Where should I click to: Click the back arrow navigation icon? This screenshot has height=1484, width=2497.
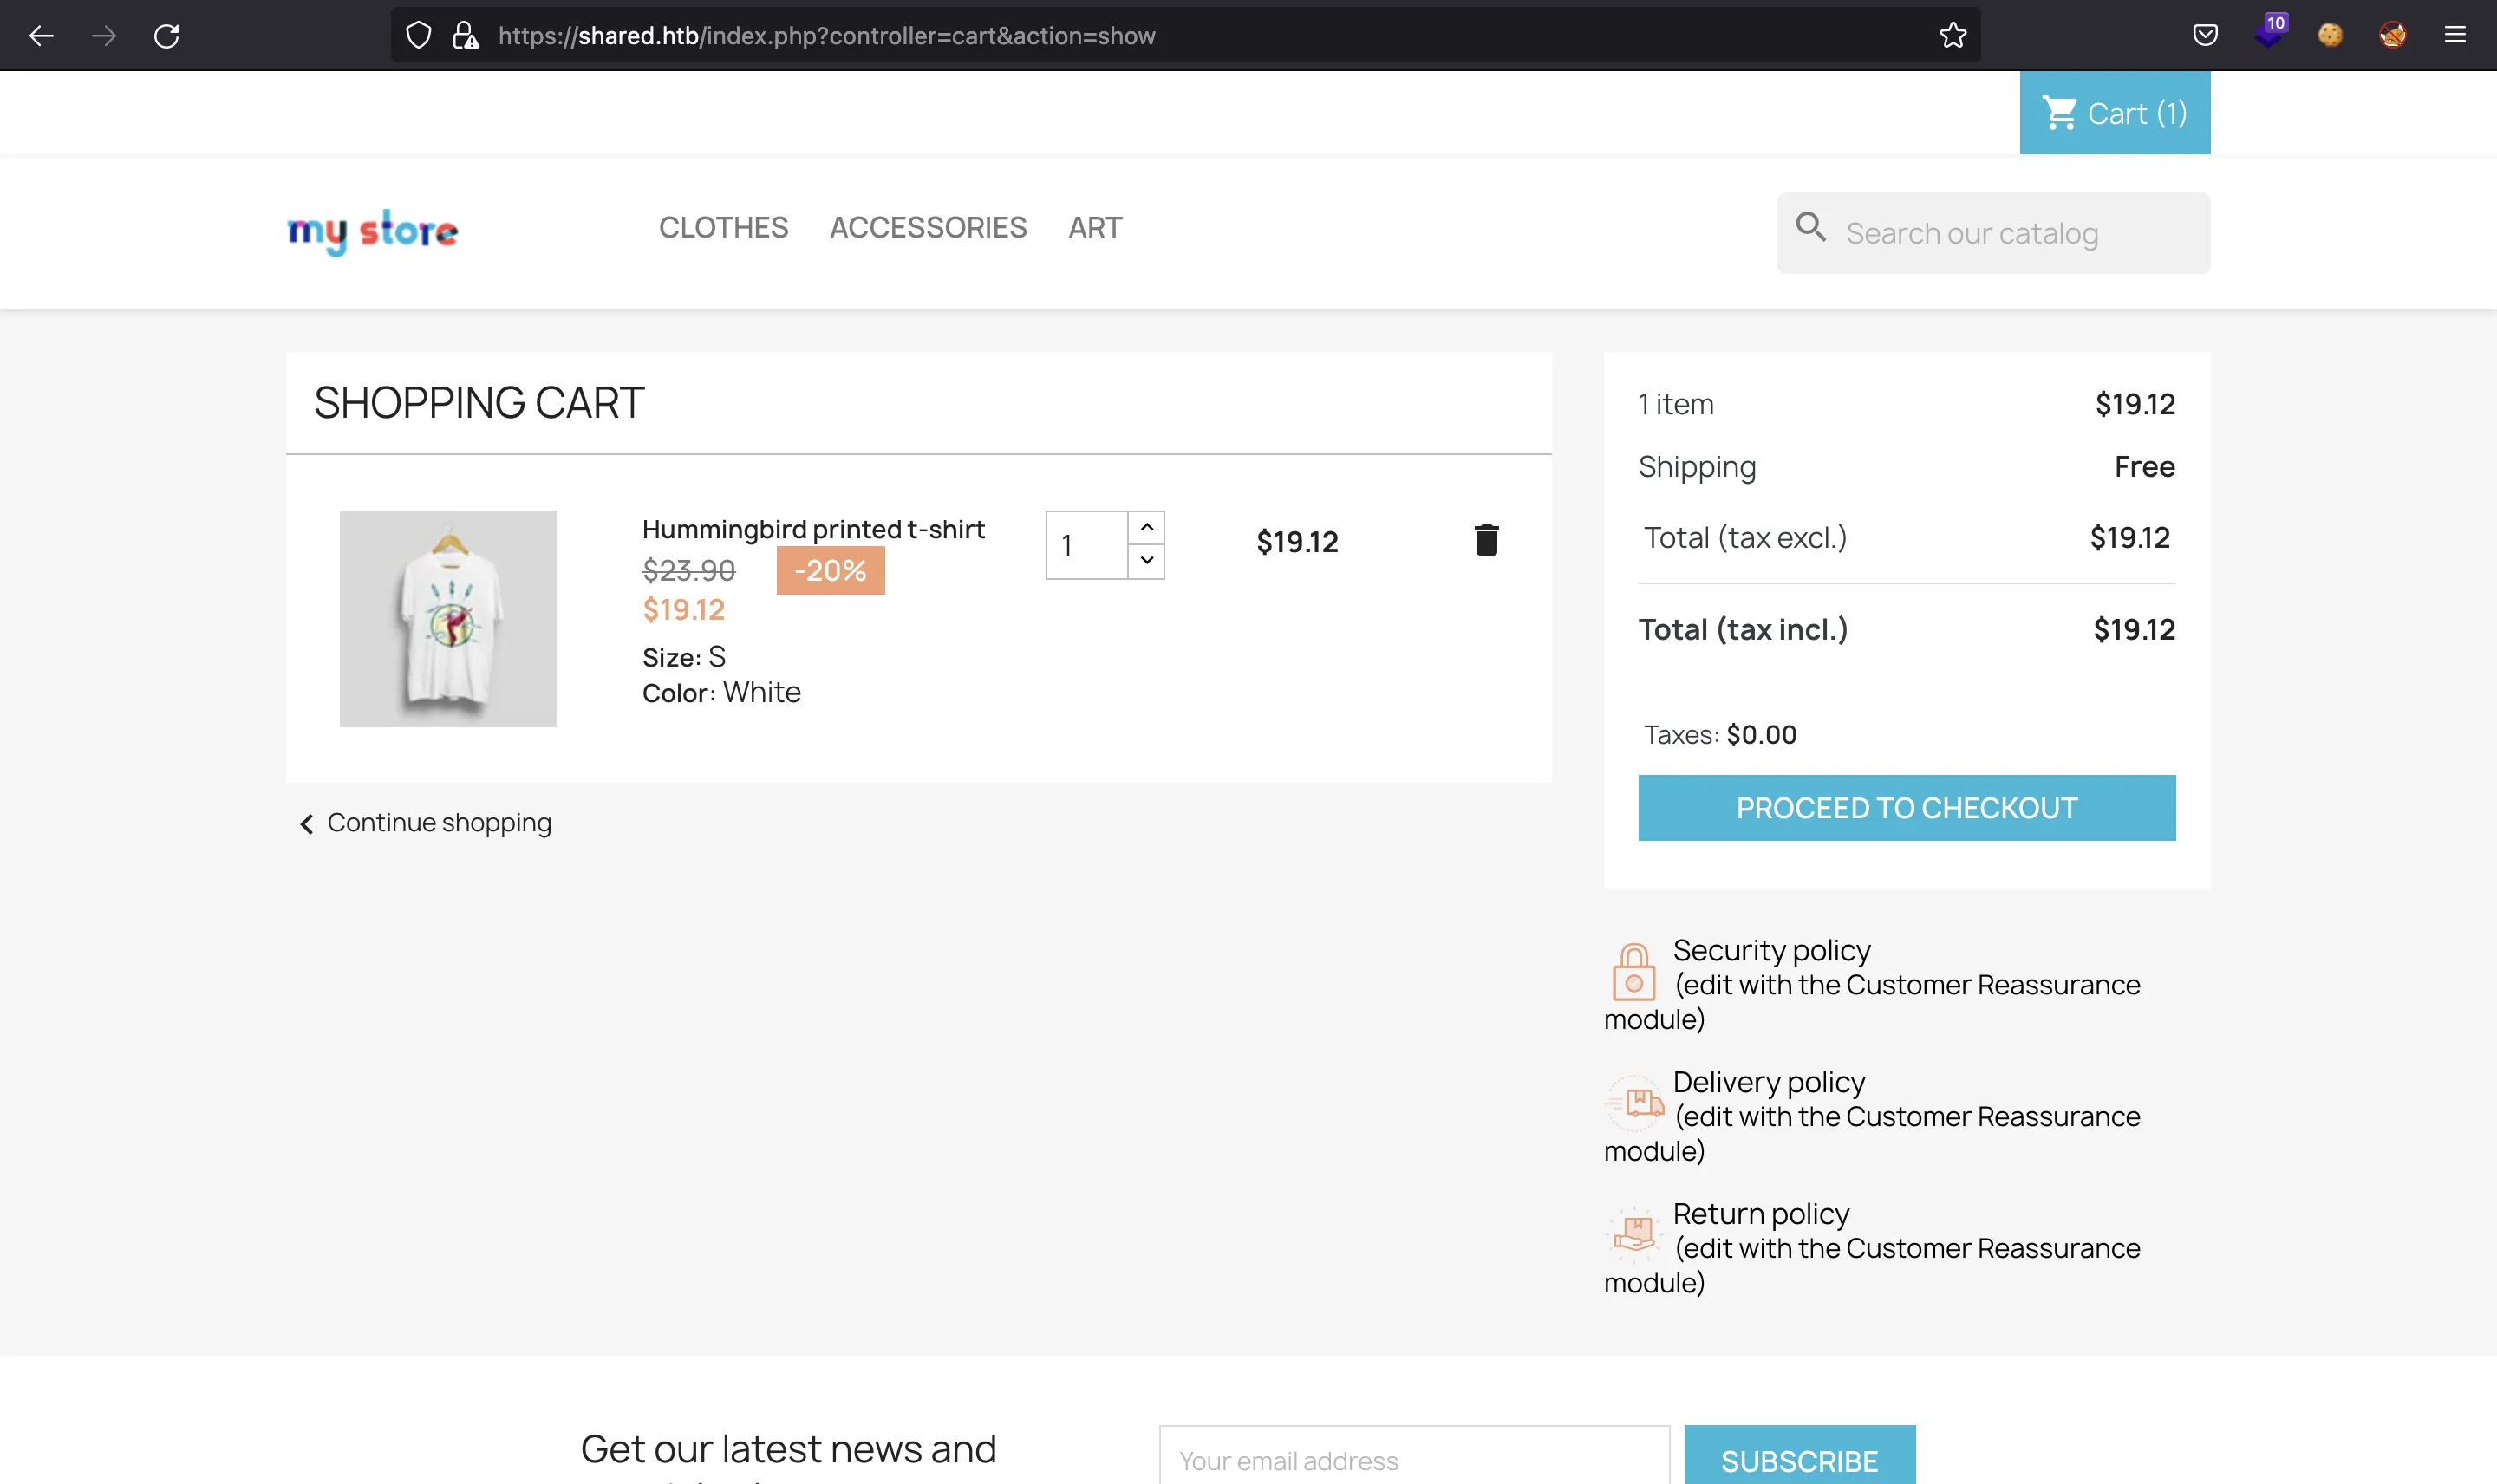point(44,36)
